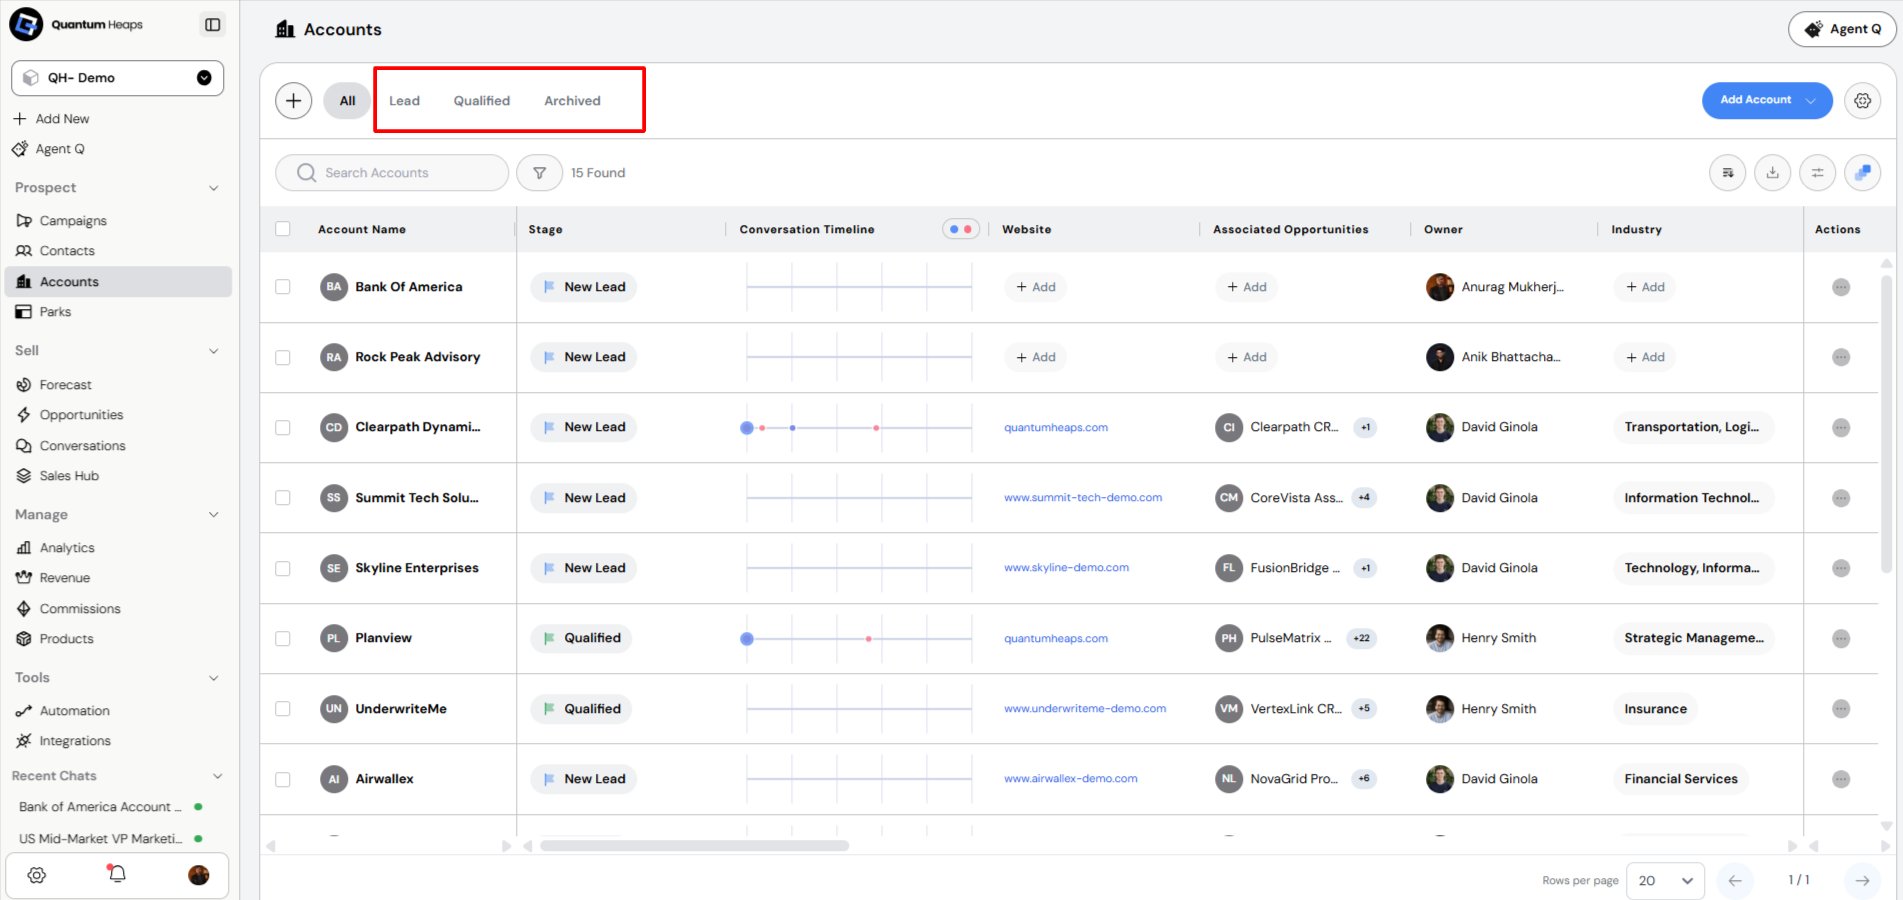
Task: Check the Summit Tech Solutions row checkbox
Action: point(283,498)
